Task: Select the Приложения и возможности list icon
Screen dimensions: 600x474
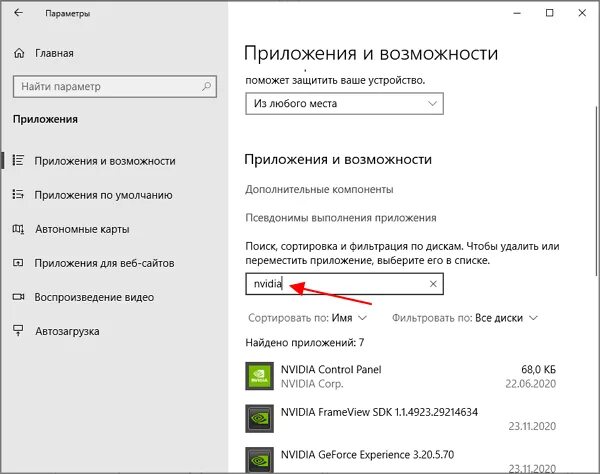Action: point(18,160)
